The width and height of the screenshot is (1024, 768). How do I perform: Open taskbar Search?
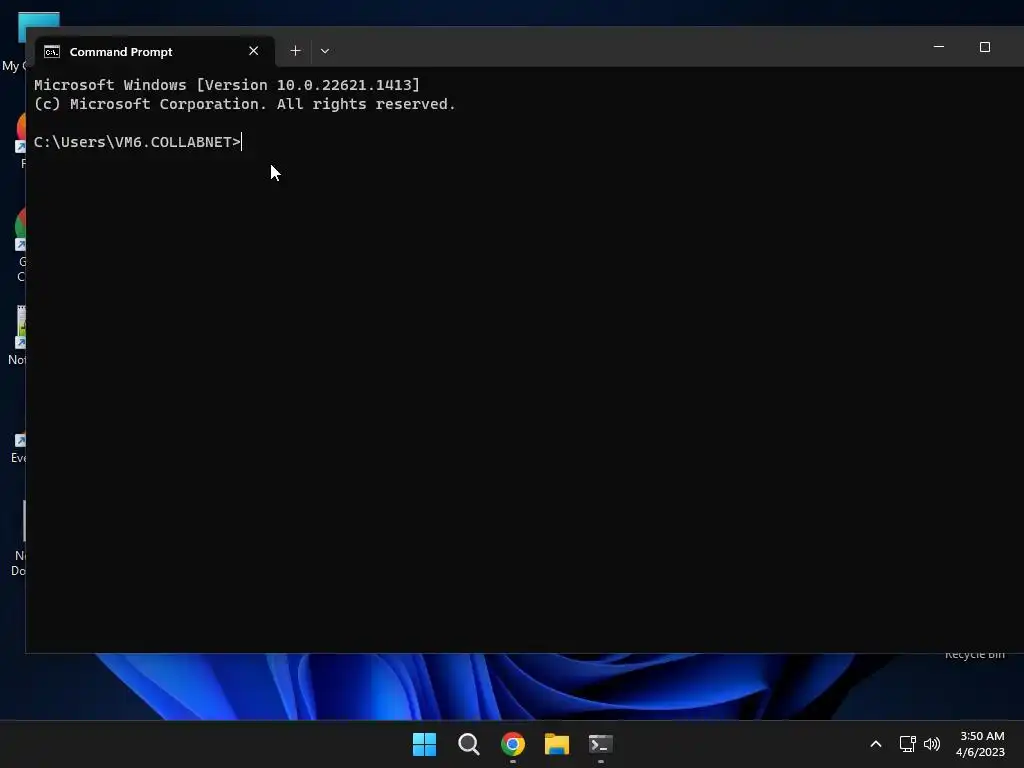pyautogui.click(x=468, y=744)
